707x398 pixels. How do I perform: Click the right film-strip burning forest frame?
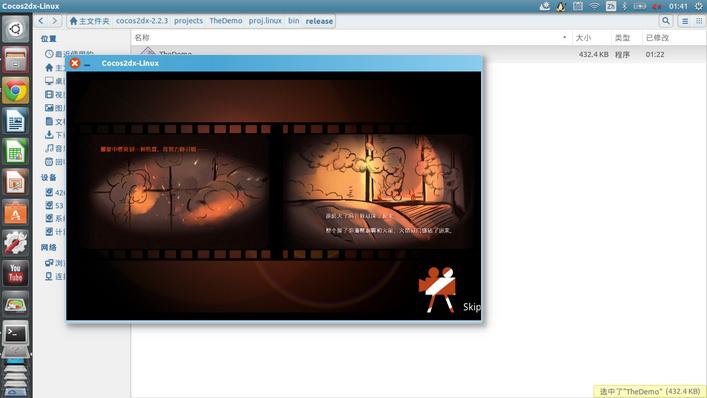point(378,191)
